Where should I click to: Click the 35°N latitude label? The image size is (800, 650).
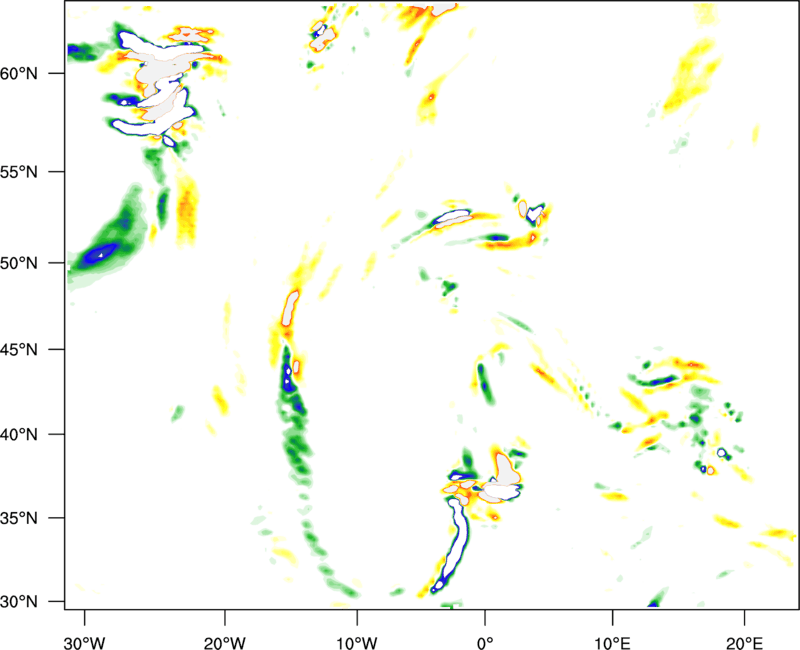[x=19, y=518]
